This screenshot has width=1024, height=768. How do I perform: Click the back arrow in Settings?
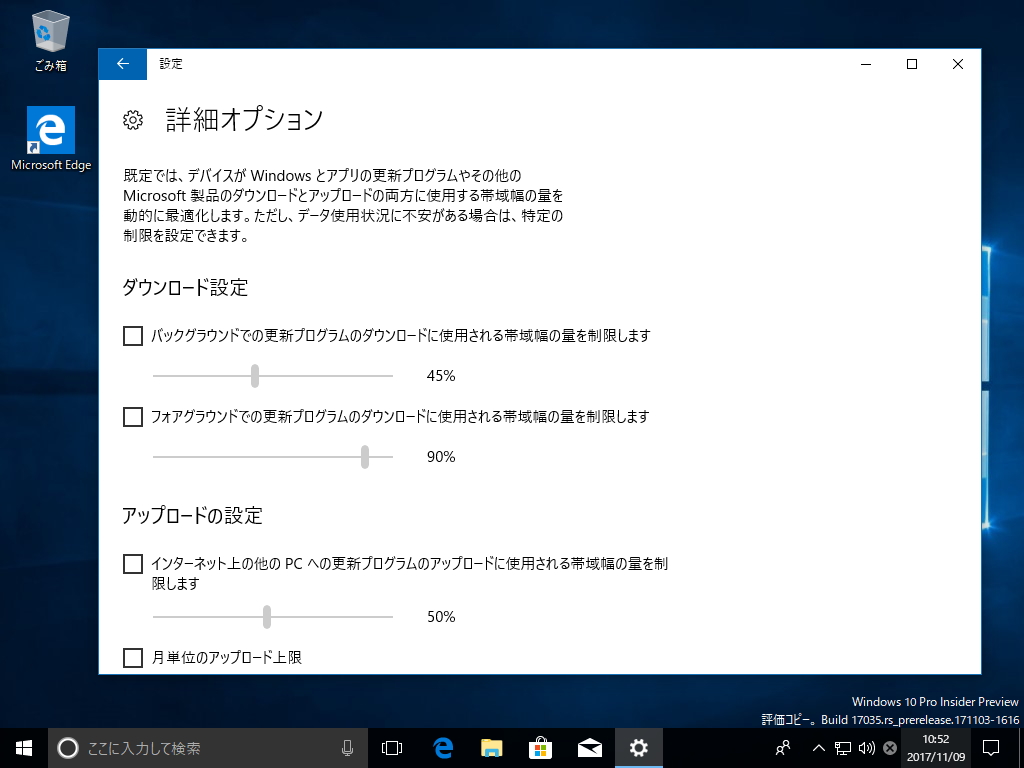pos(121,64)
